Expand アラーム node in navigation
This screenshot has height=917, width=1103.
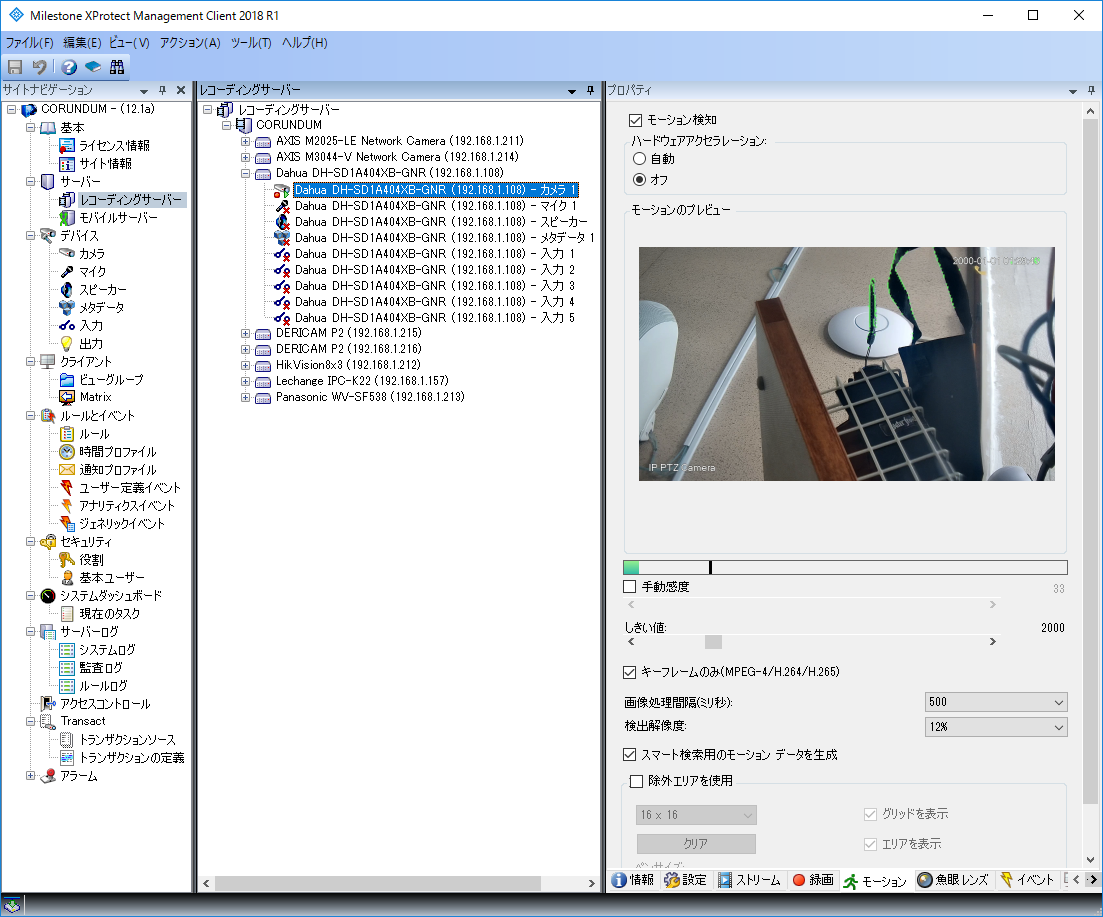[x=30, y=776]
